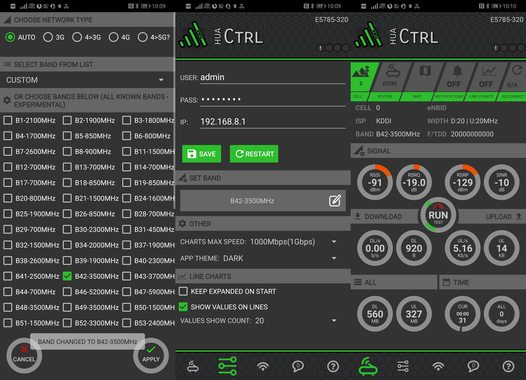Open the CUSTOM band list dropdown
This screenshot has height=380, width=526.
click(86, 80)
